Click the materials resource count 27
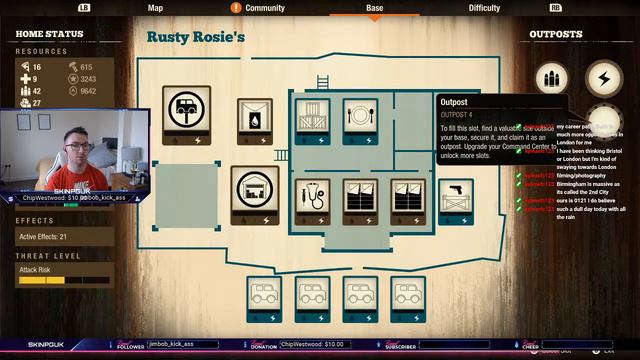Viewport: 640px width, 360px height. tap(31, 103)
